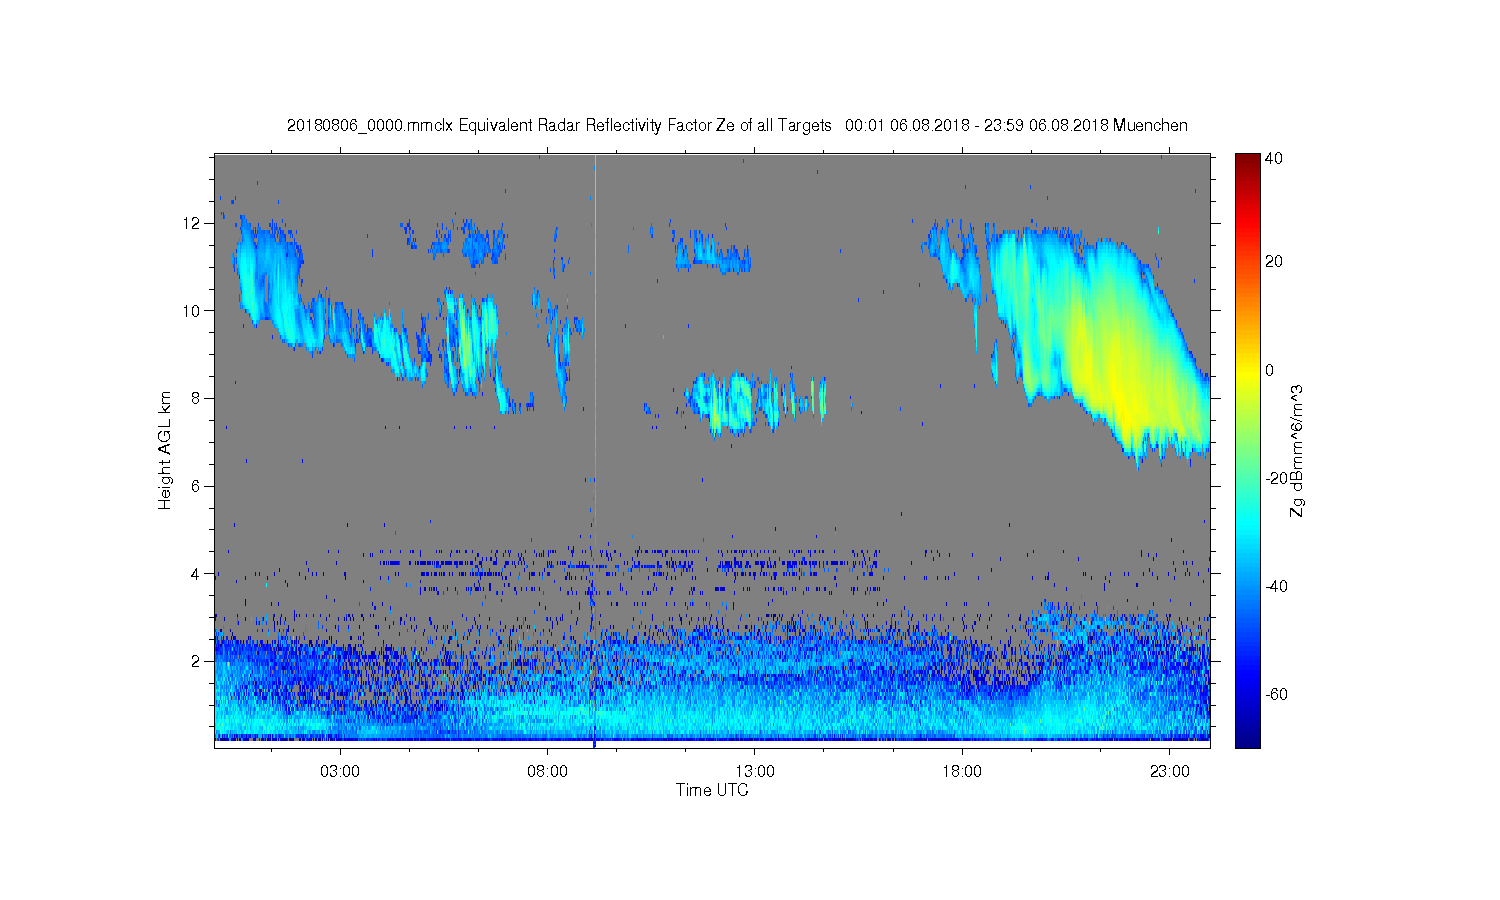Click the colorbar label '-40'

pos(1276,586)
